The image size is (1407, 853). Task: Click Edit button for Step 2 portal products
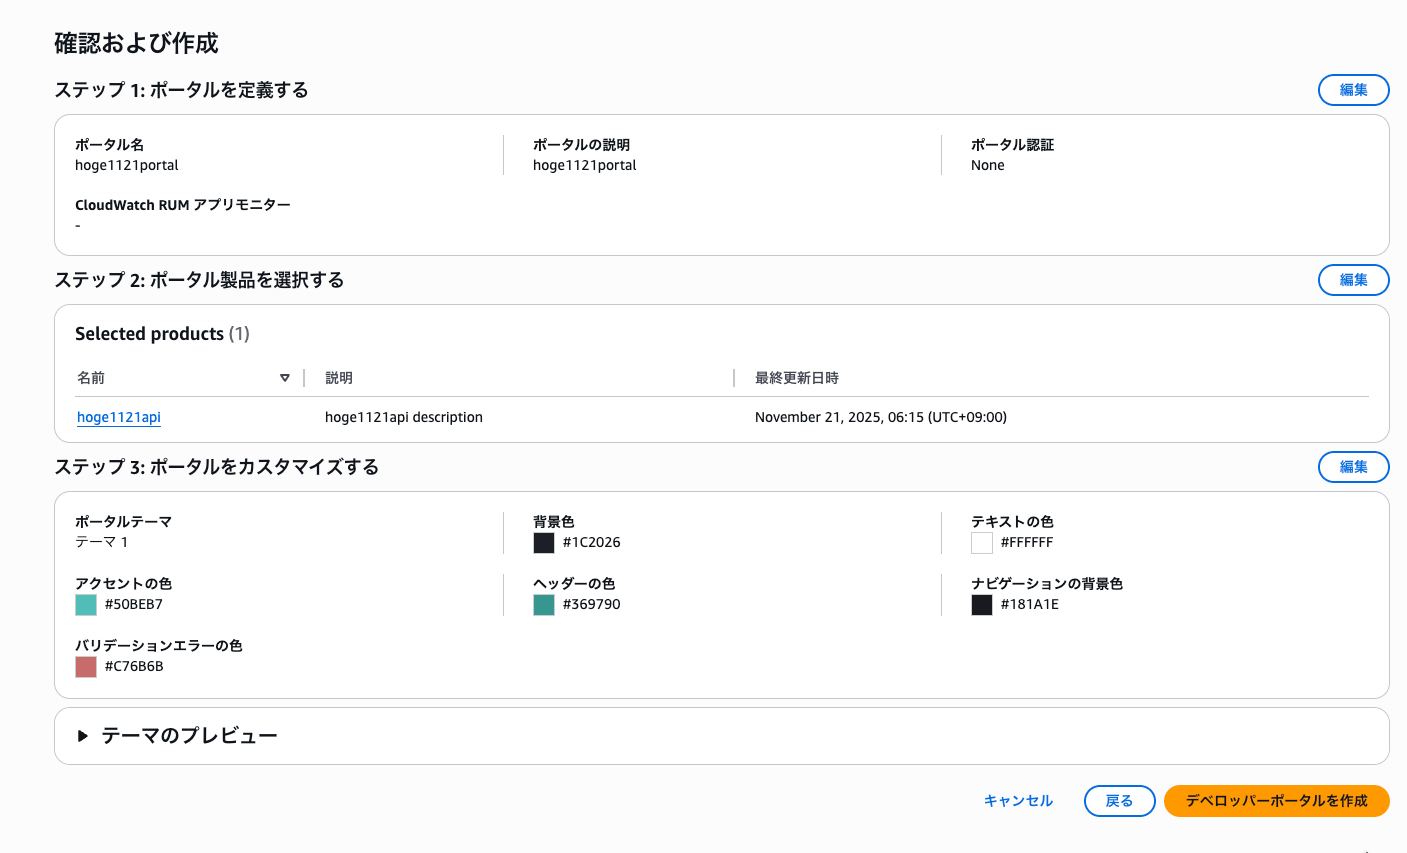[1353, 280]
